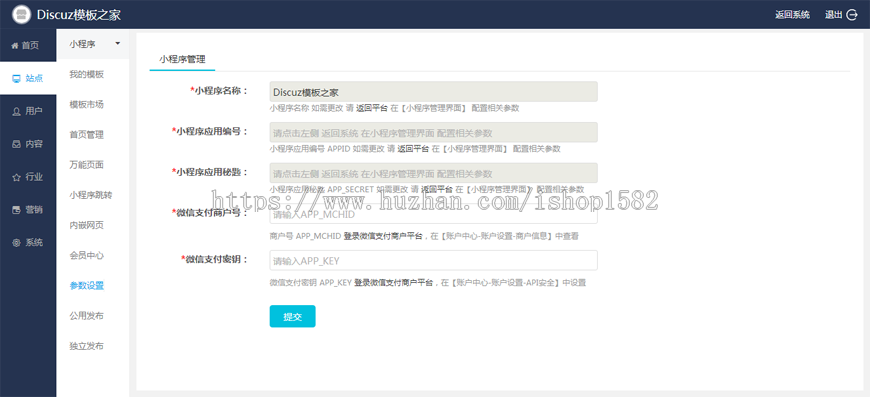Focus the 小程序应用秘匙 input field

click(433, 173)
